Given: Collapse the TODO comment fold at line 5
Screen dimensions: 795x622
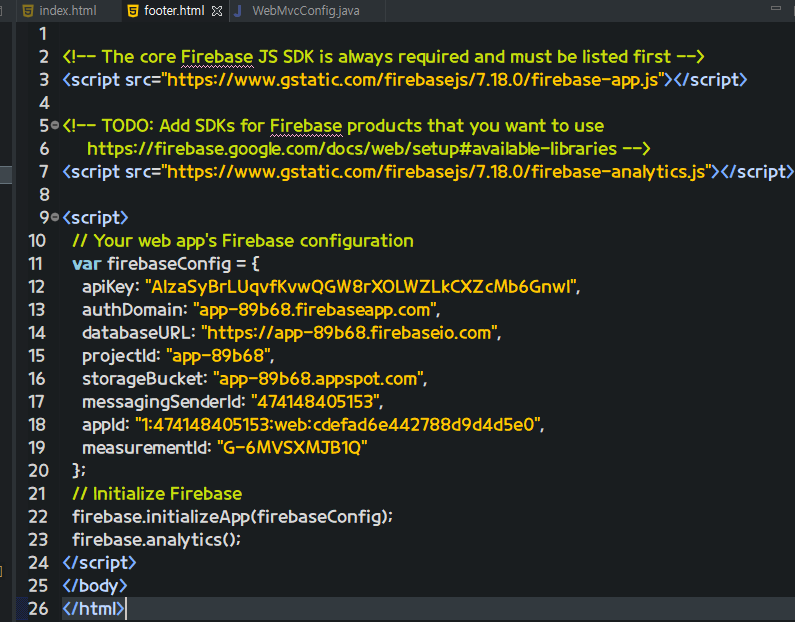Looking at the screenshot, I should coord(55,125).
